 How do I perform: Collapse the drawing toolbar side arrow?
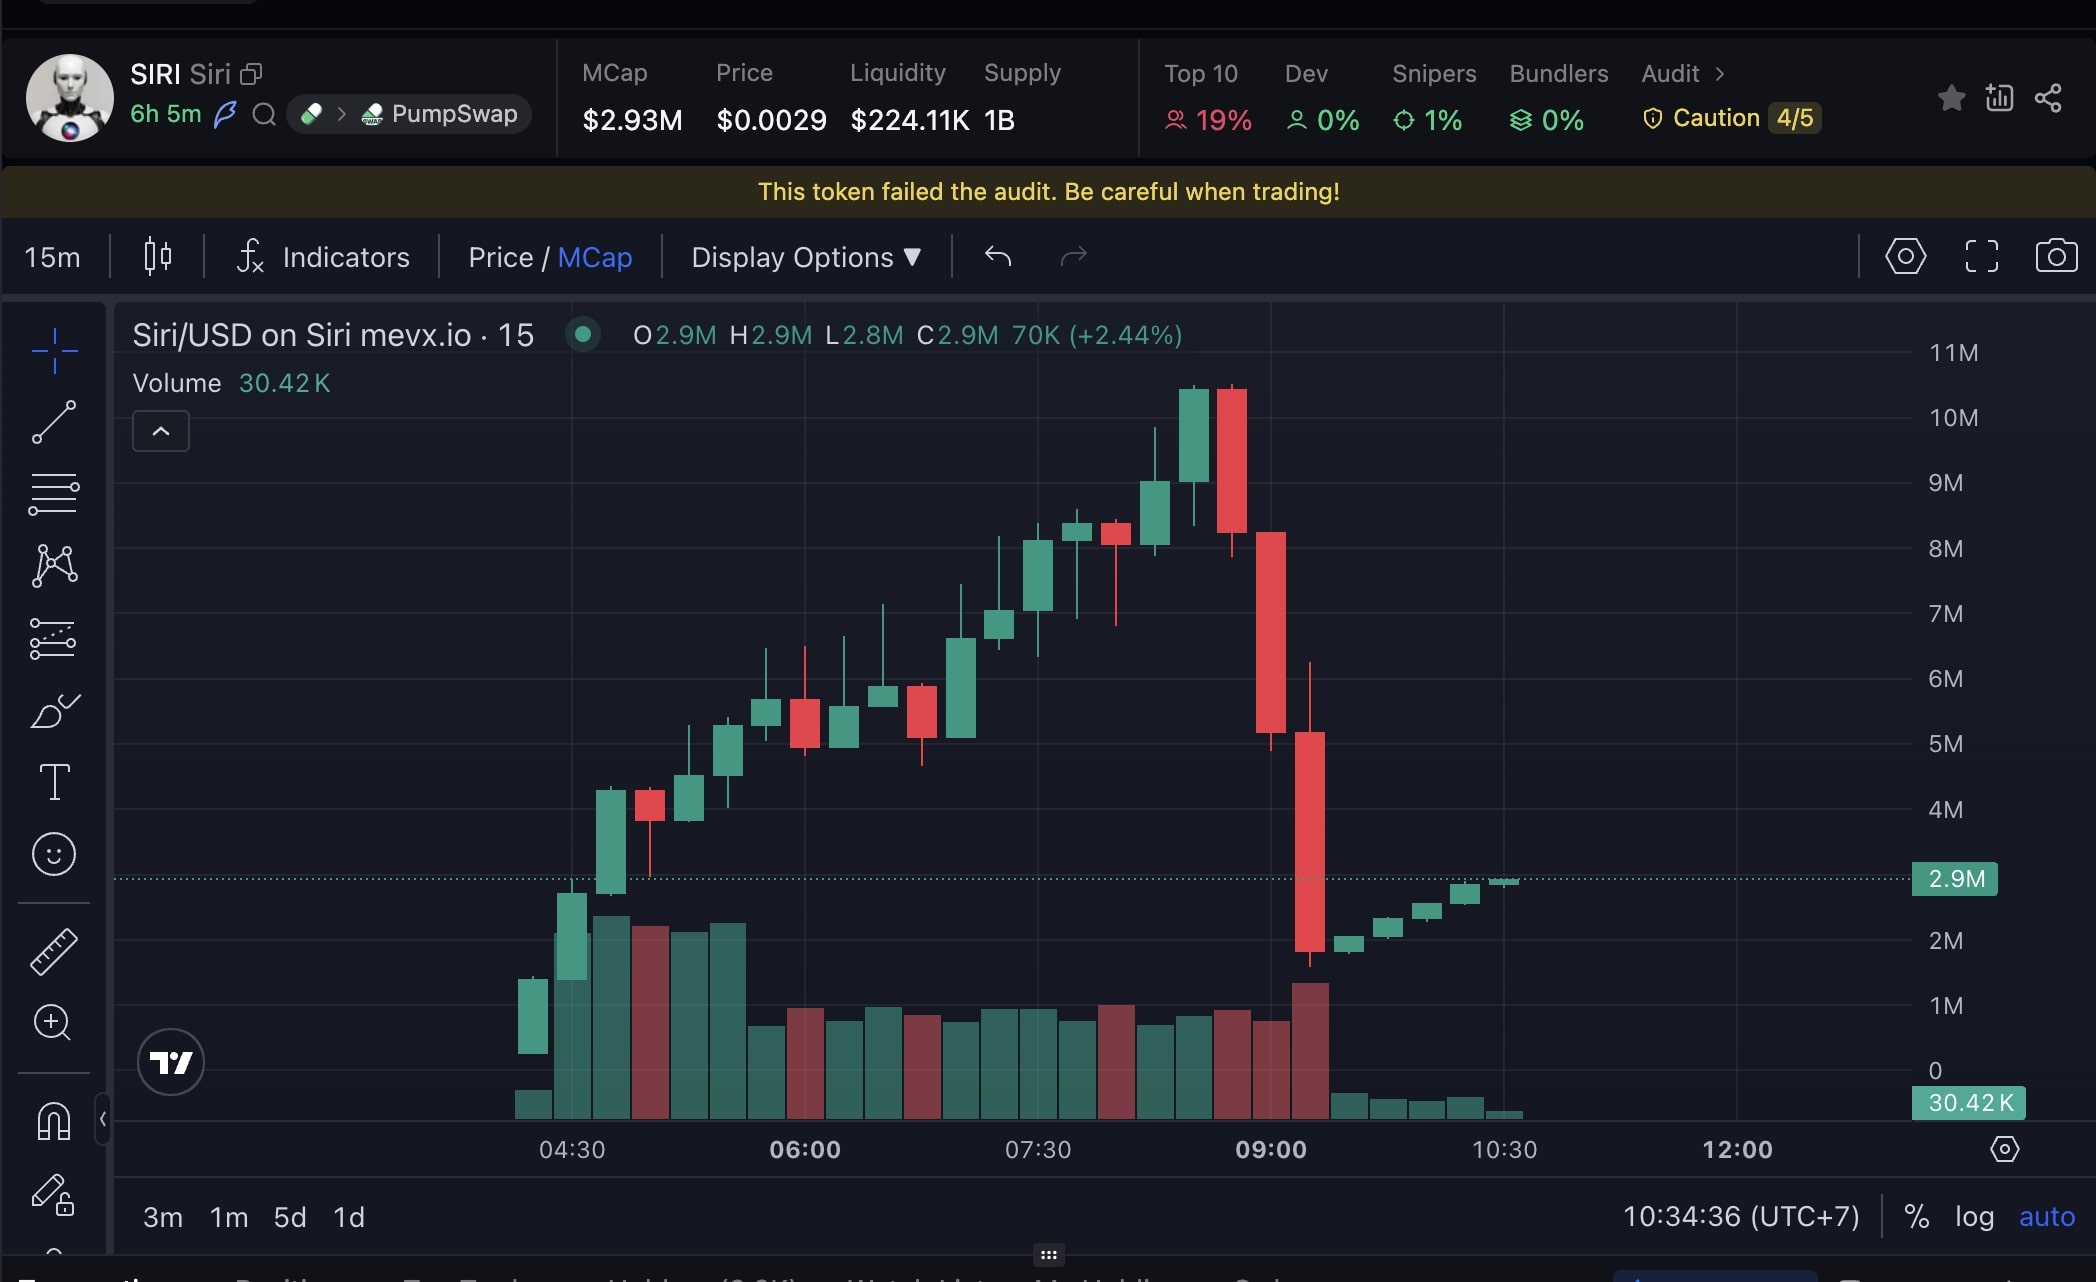(102, 1118)
